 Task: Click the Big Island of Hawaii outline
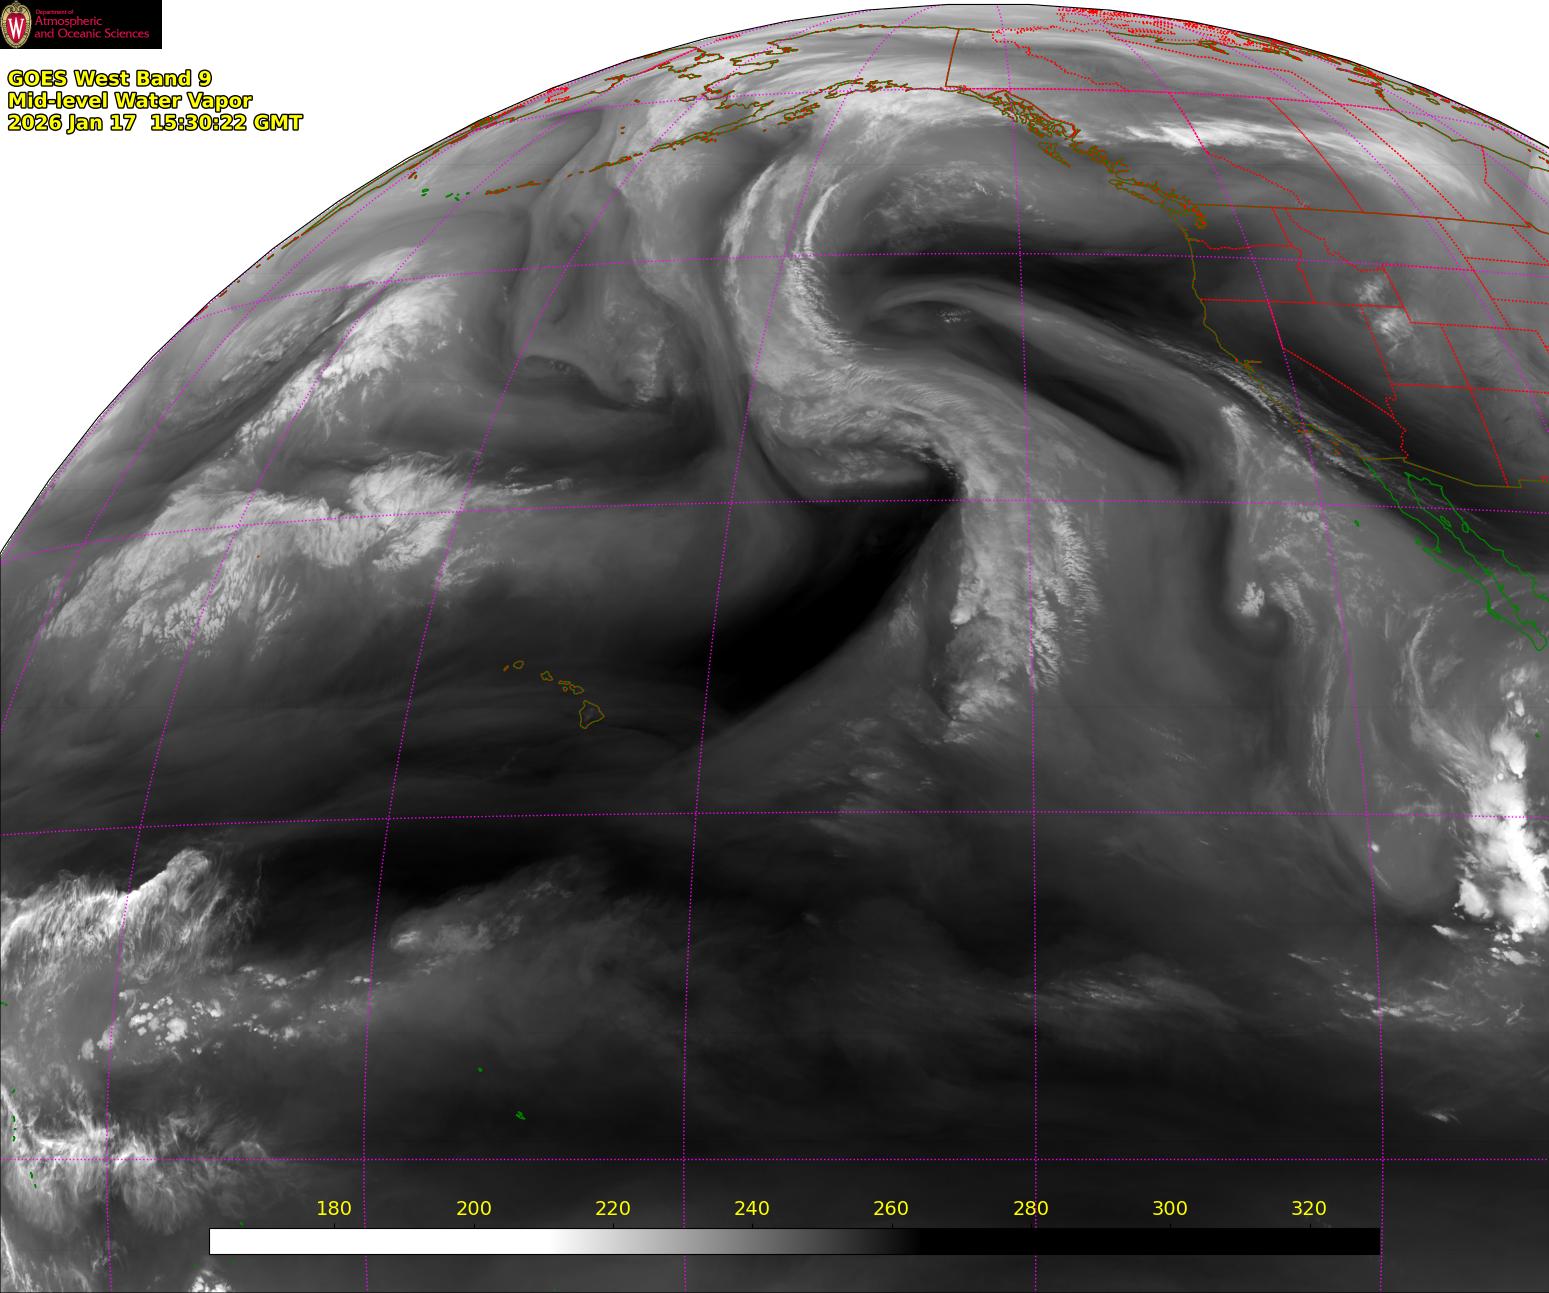click(x=592, y=713)
